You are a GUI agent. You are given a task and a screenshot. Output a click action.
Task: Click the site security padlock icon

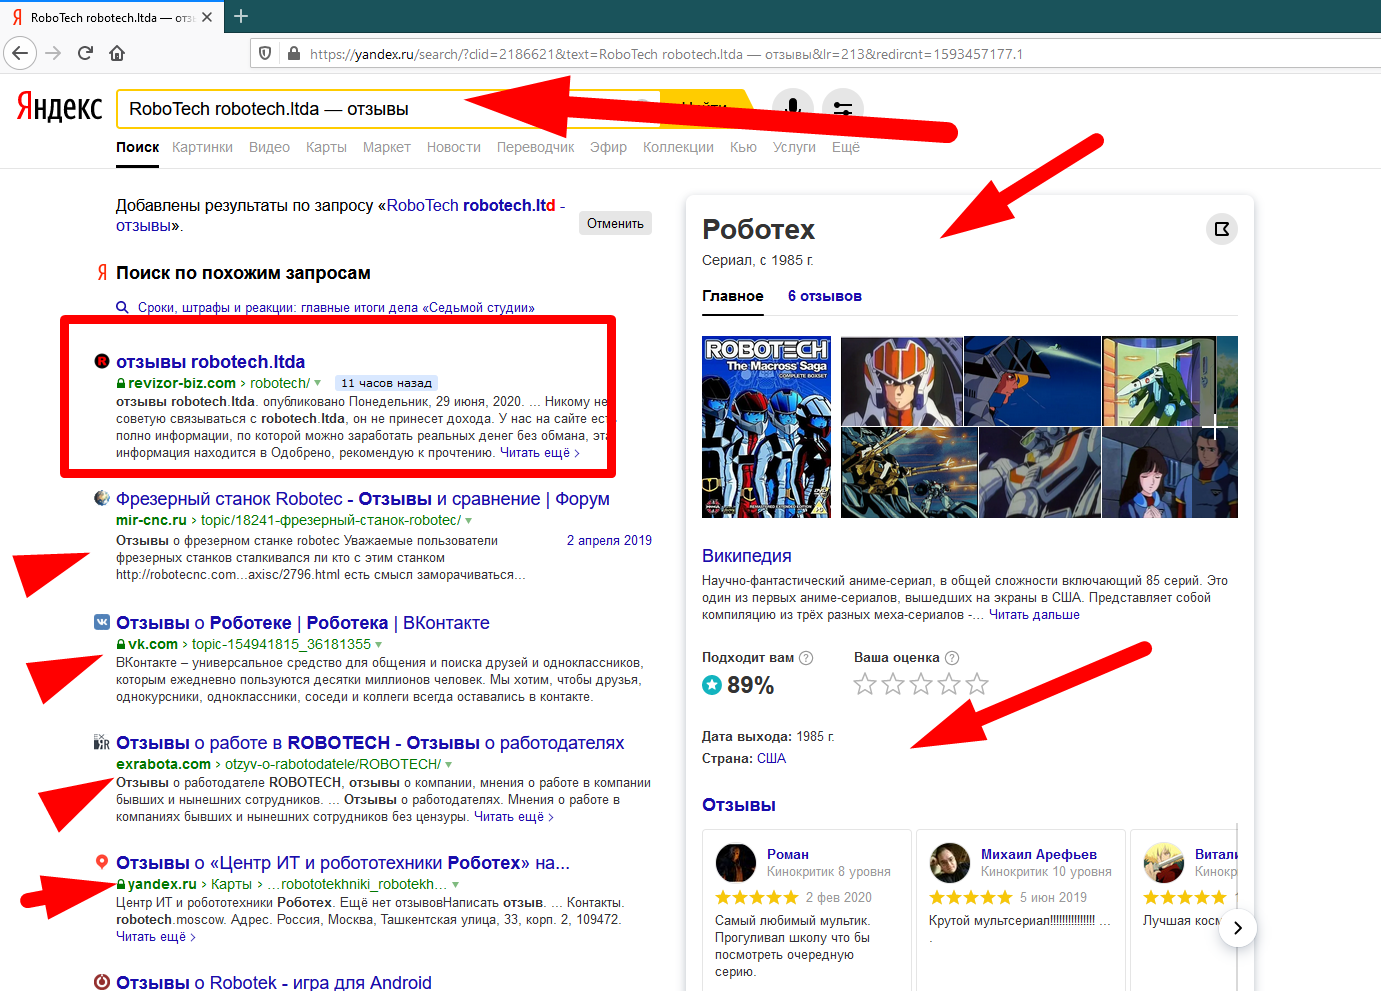pyautogui.click(x=293, y=53)
